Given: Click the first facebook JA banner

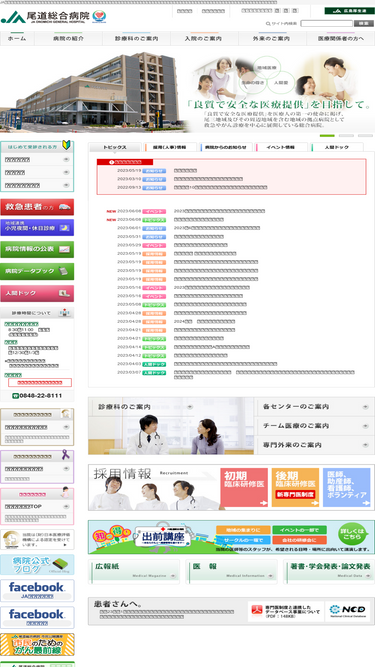Looking at the screenshot, I should (x=37, y=590).
